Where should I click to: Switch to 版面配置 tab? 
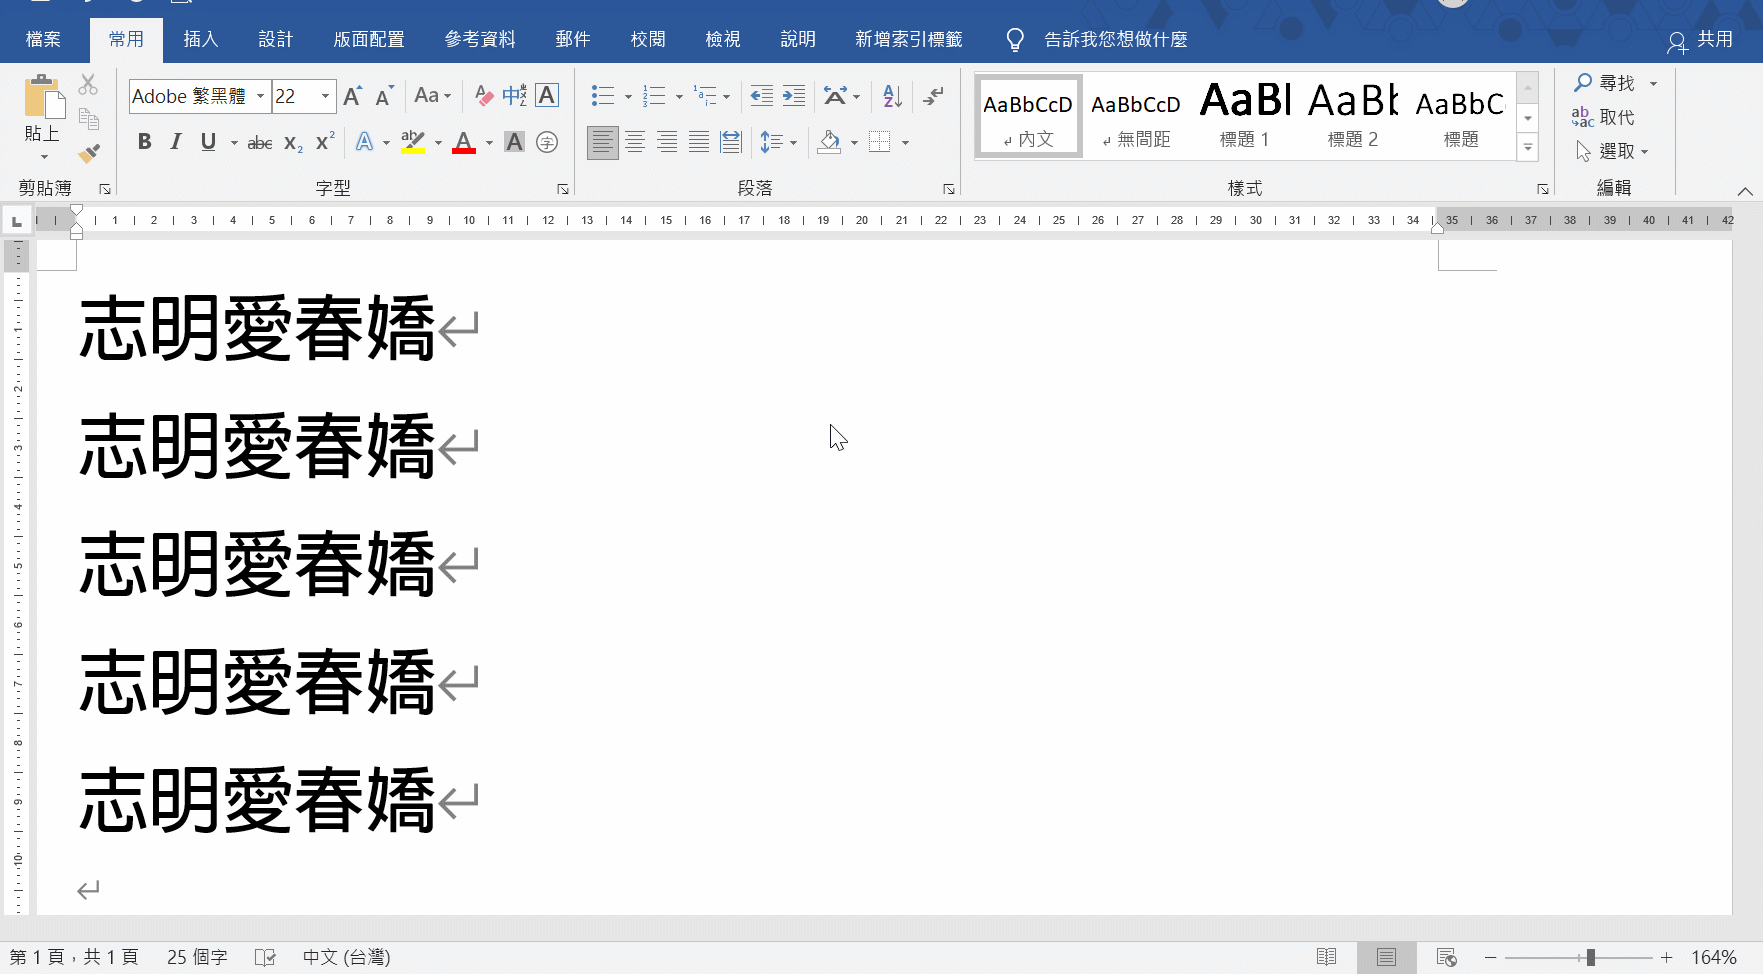pyautogui.click(x=369, y=39)
